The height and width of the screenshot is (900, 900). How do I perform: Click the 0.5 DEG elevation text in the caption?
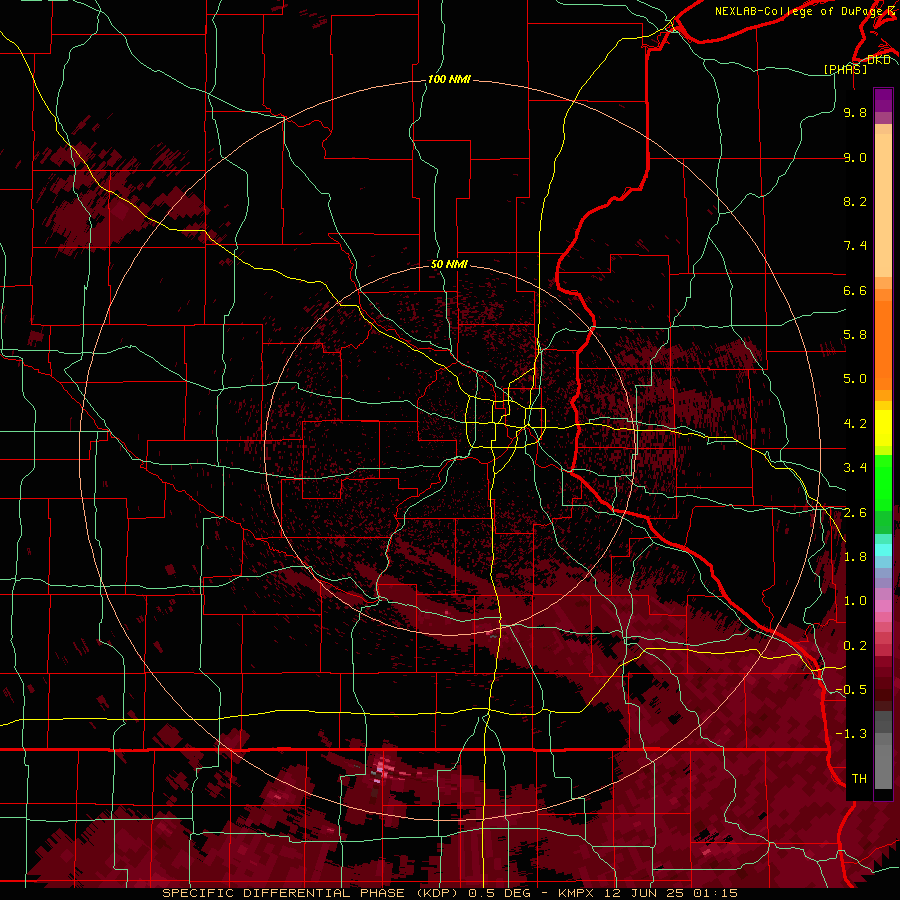tap(500, 893)
